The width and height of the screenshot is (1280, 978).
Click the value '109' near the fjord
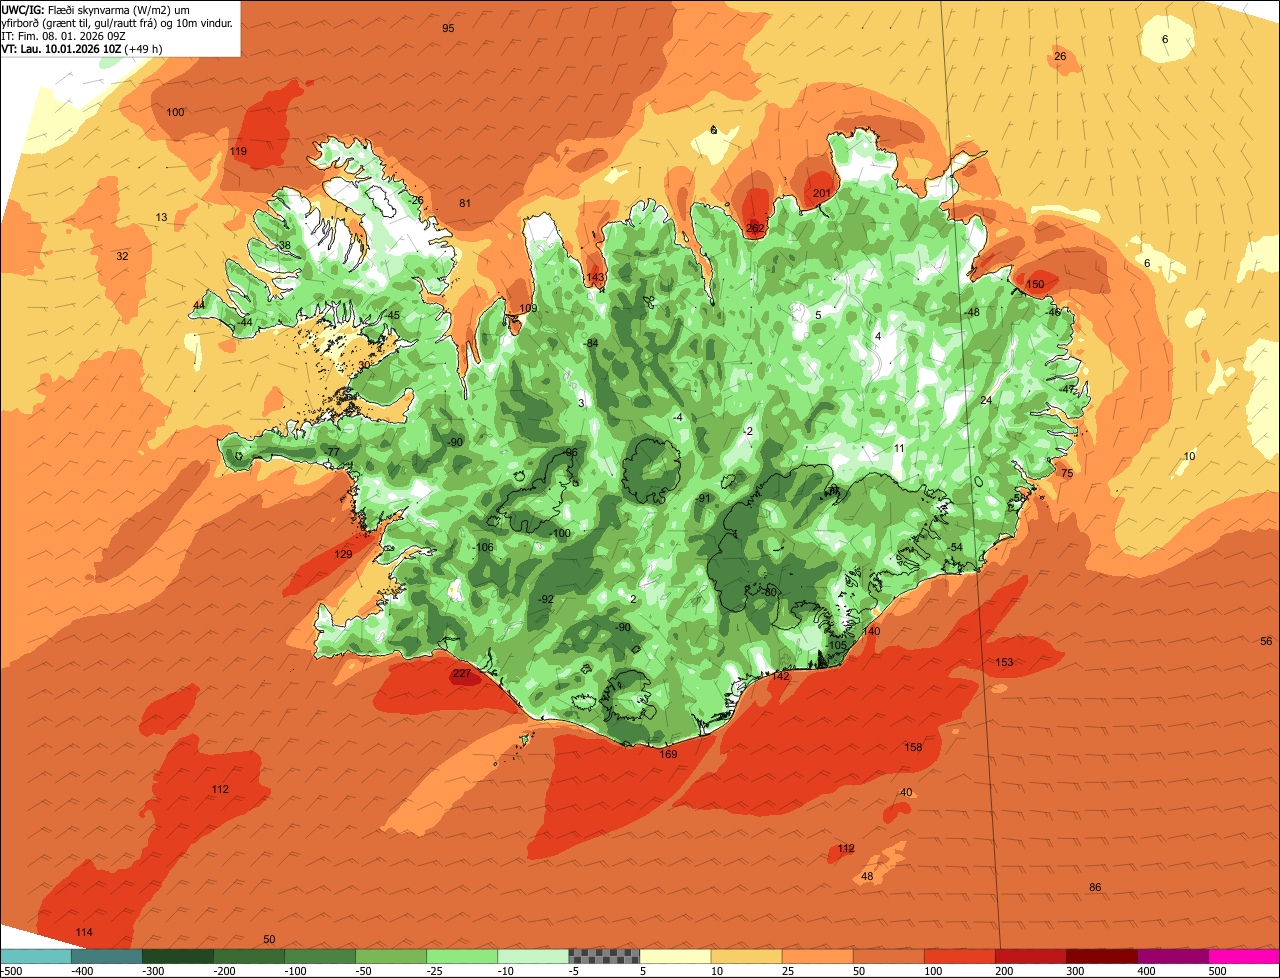(528, 308)
